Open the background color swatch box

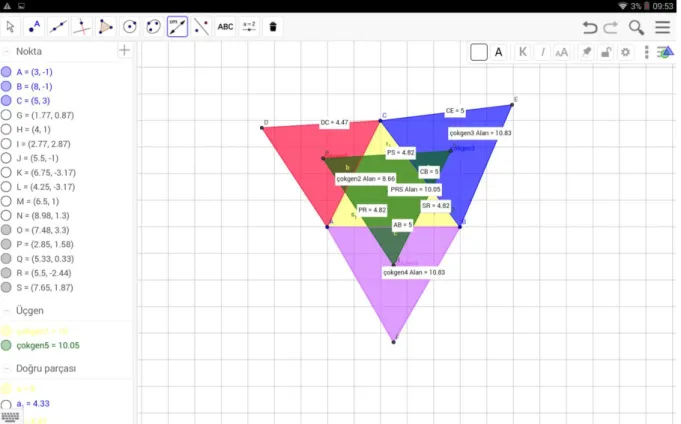(479, 52)
